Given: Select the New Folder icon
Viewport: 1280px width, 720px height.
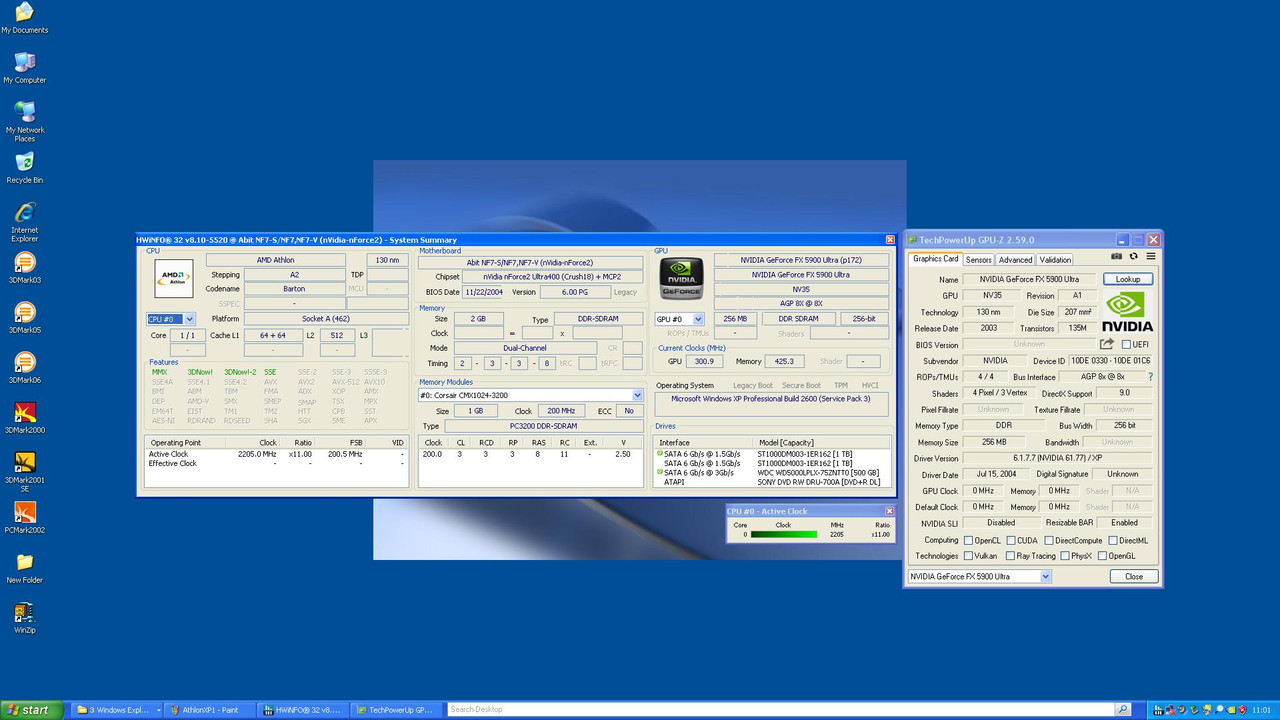Looking at the screenshot, I should tap(25, 568).
